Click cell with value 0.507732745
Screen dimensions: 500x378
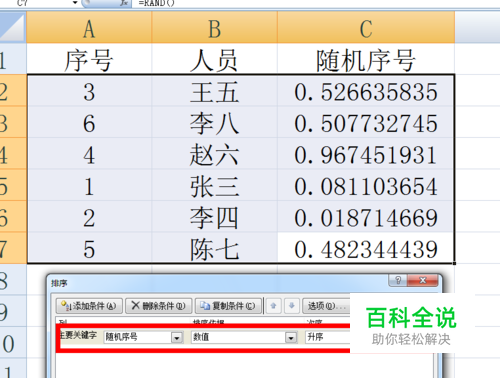[366, 122]
